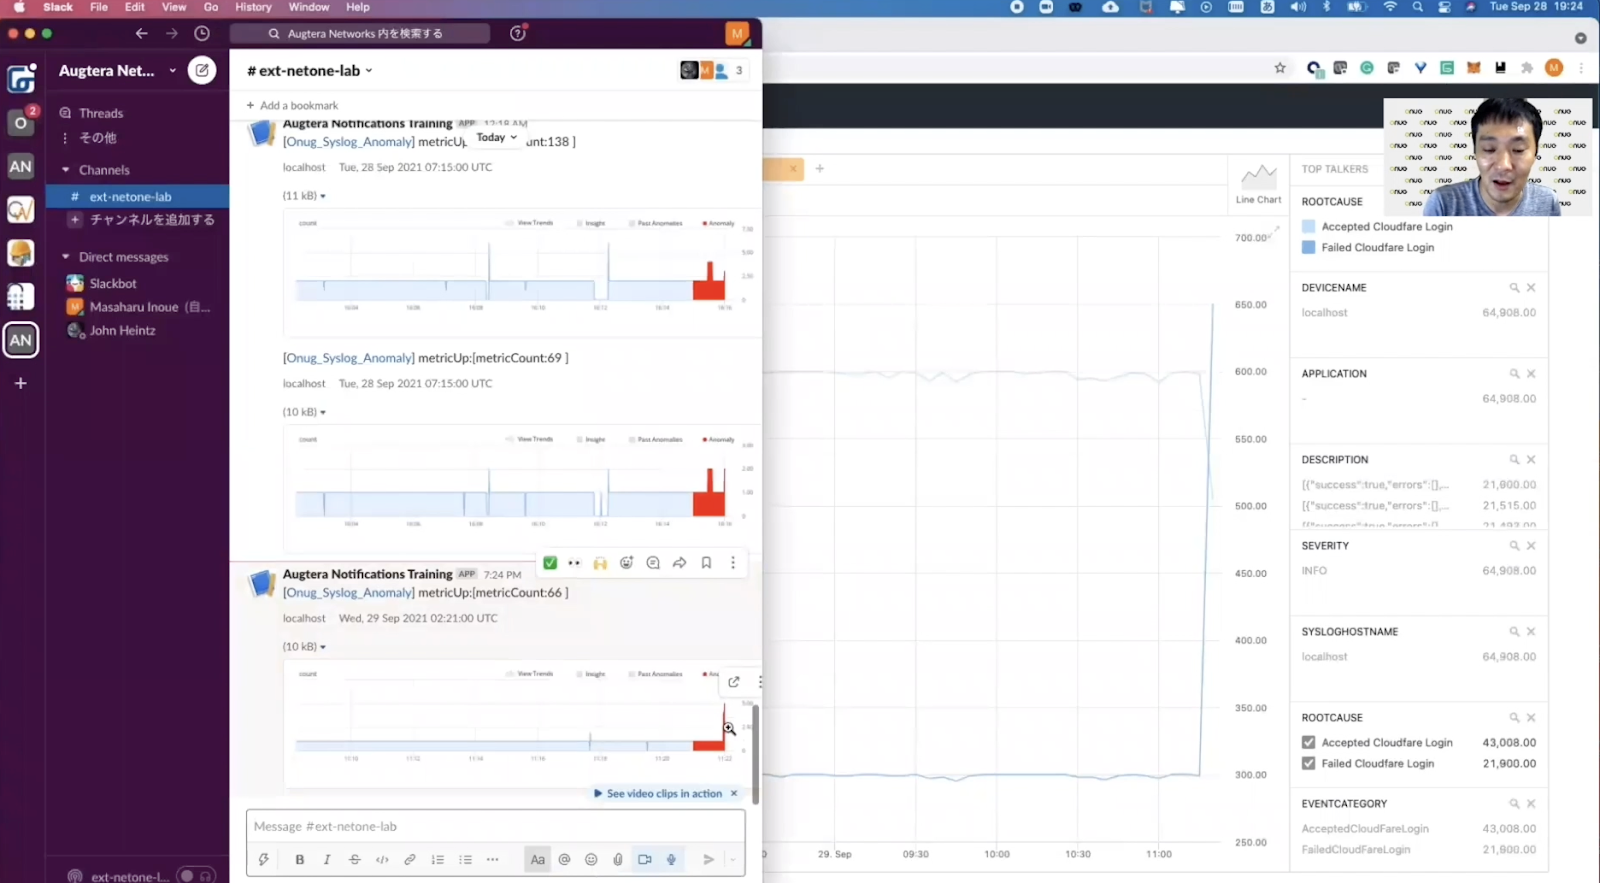This screenshot has height=883, width=1600.
Task: Open the History menu
Action: click(253, 7)
